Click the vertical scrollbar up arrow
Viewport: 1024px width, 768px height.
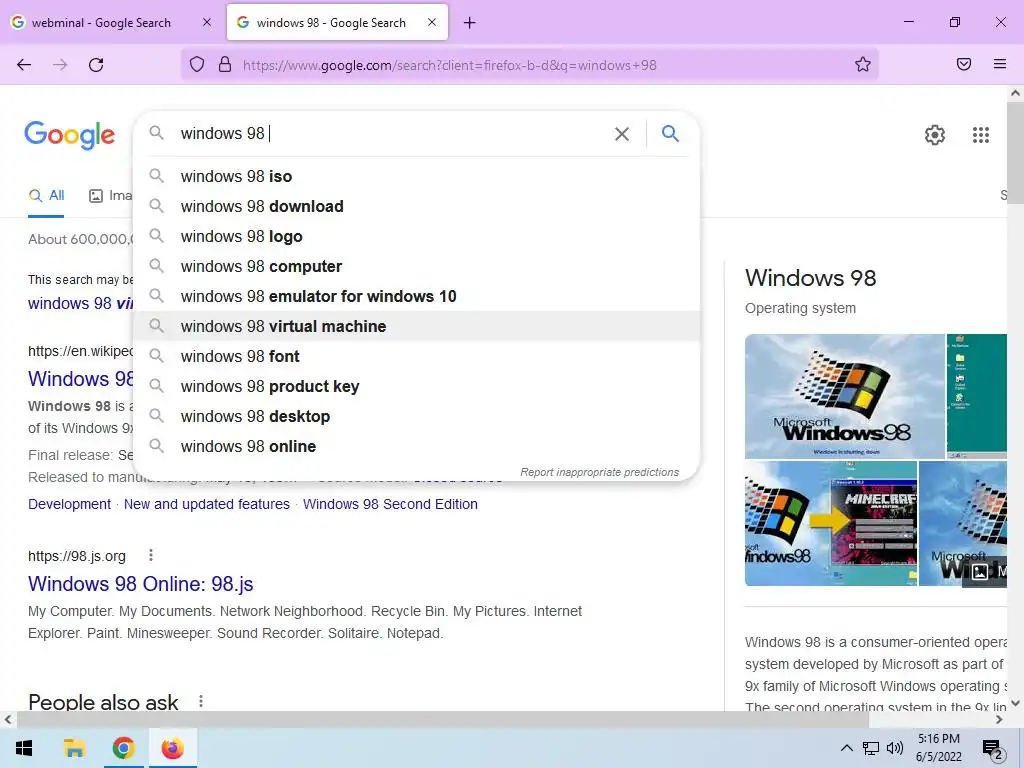tap(1015, 93)
